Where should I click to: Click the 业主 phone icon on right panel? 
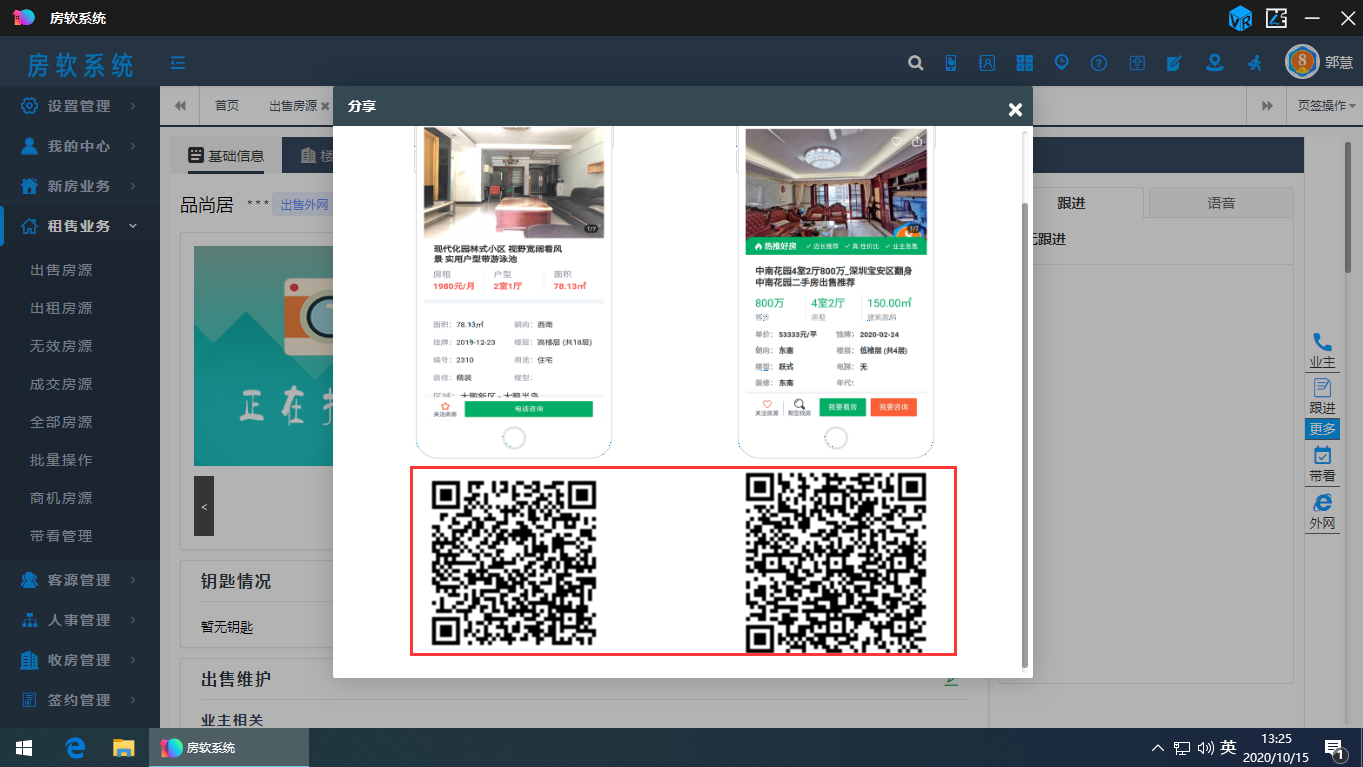click(x=1322, y=351)
